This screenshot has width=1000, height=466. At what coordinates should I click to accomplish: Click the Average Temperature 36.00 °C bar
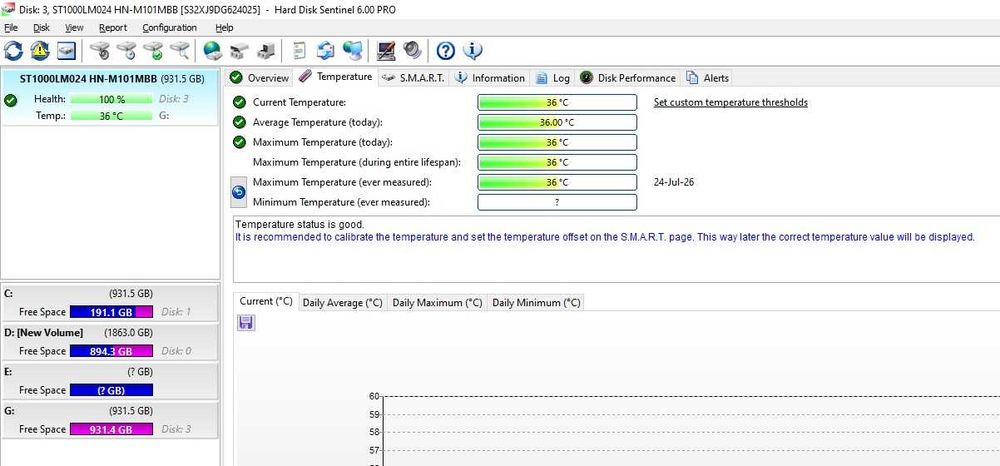pos(557,122)
